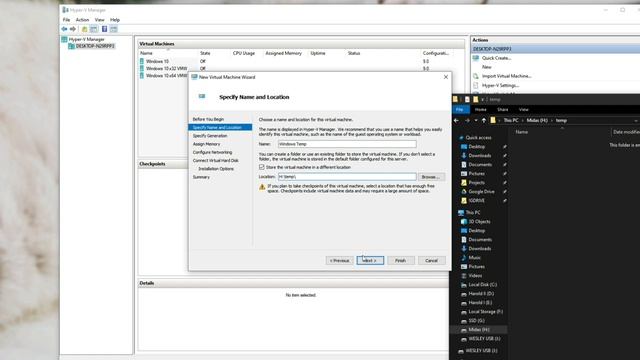The width and height of the screenshot is (640, 360).
Task: Click Quick Create in the Actions pane
Action: pos(496,58)
